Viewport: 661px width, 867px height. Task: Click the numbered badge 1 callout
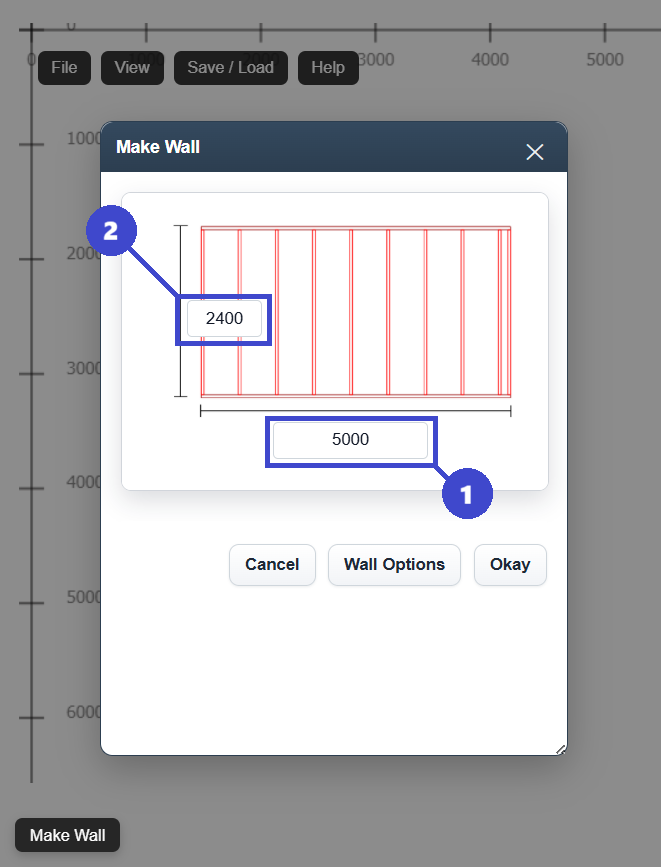pos(467,494)
